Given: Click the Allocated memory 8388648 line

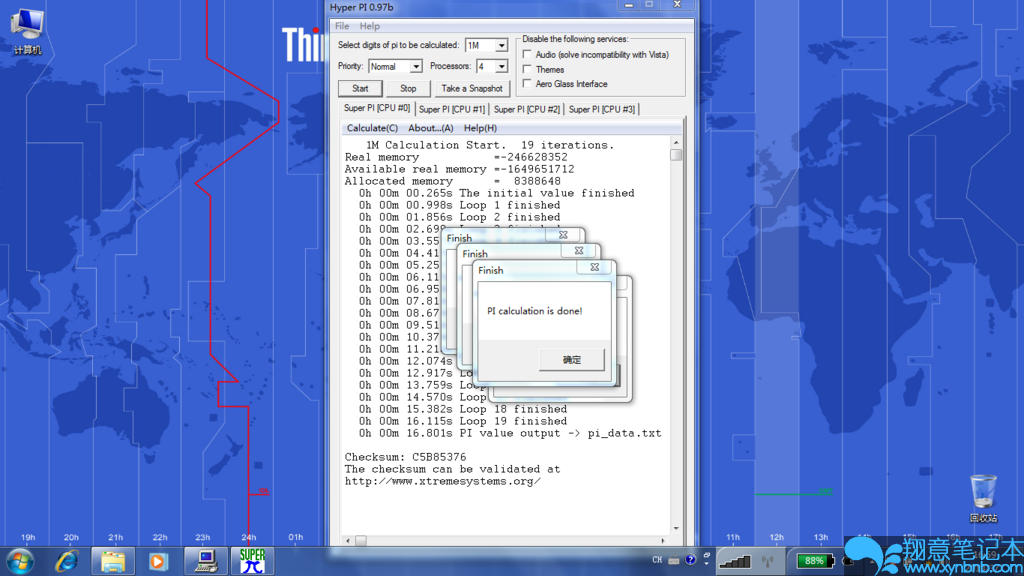Looking at the screenshot, I should tap(453, 182).
